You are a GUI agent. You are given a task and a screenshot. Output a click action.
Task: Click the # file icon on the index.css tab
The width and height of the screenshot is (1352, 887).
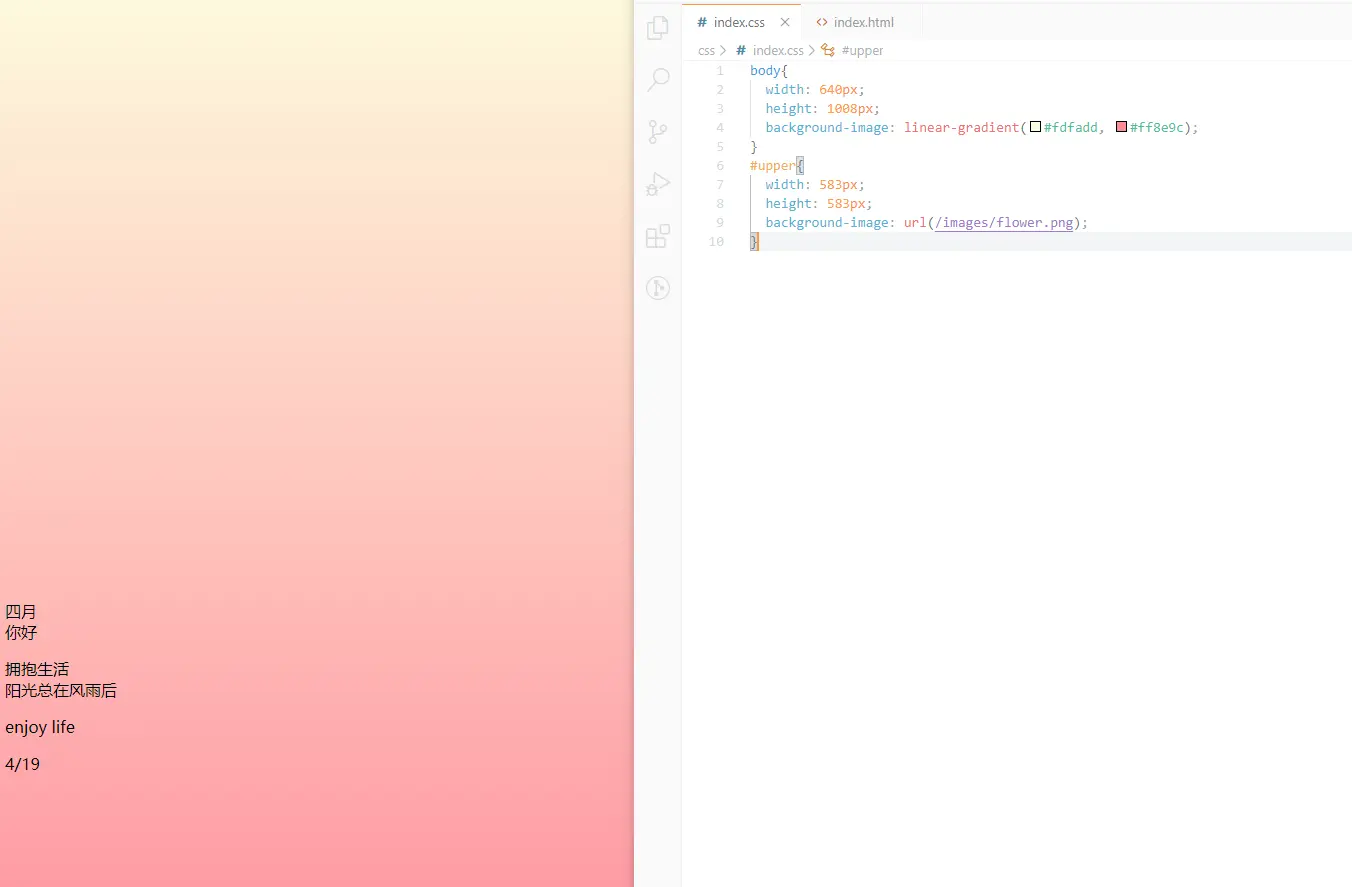point(702,22)
